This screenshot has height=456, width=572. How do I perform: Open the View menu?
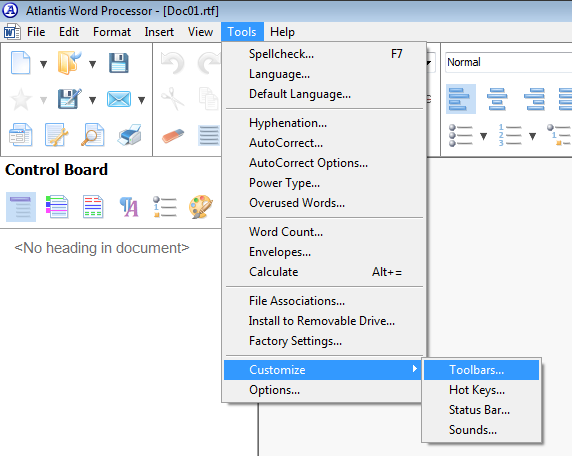tap(200, 32)
